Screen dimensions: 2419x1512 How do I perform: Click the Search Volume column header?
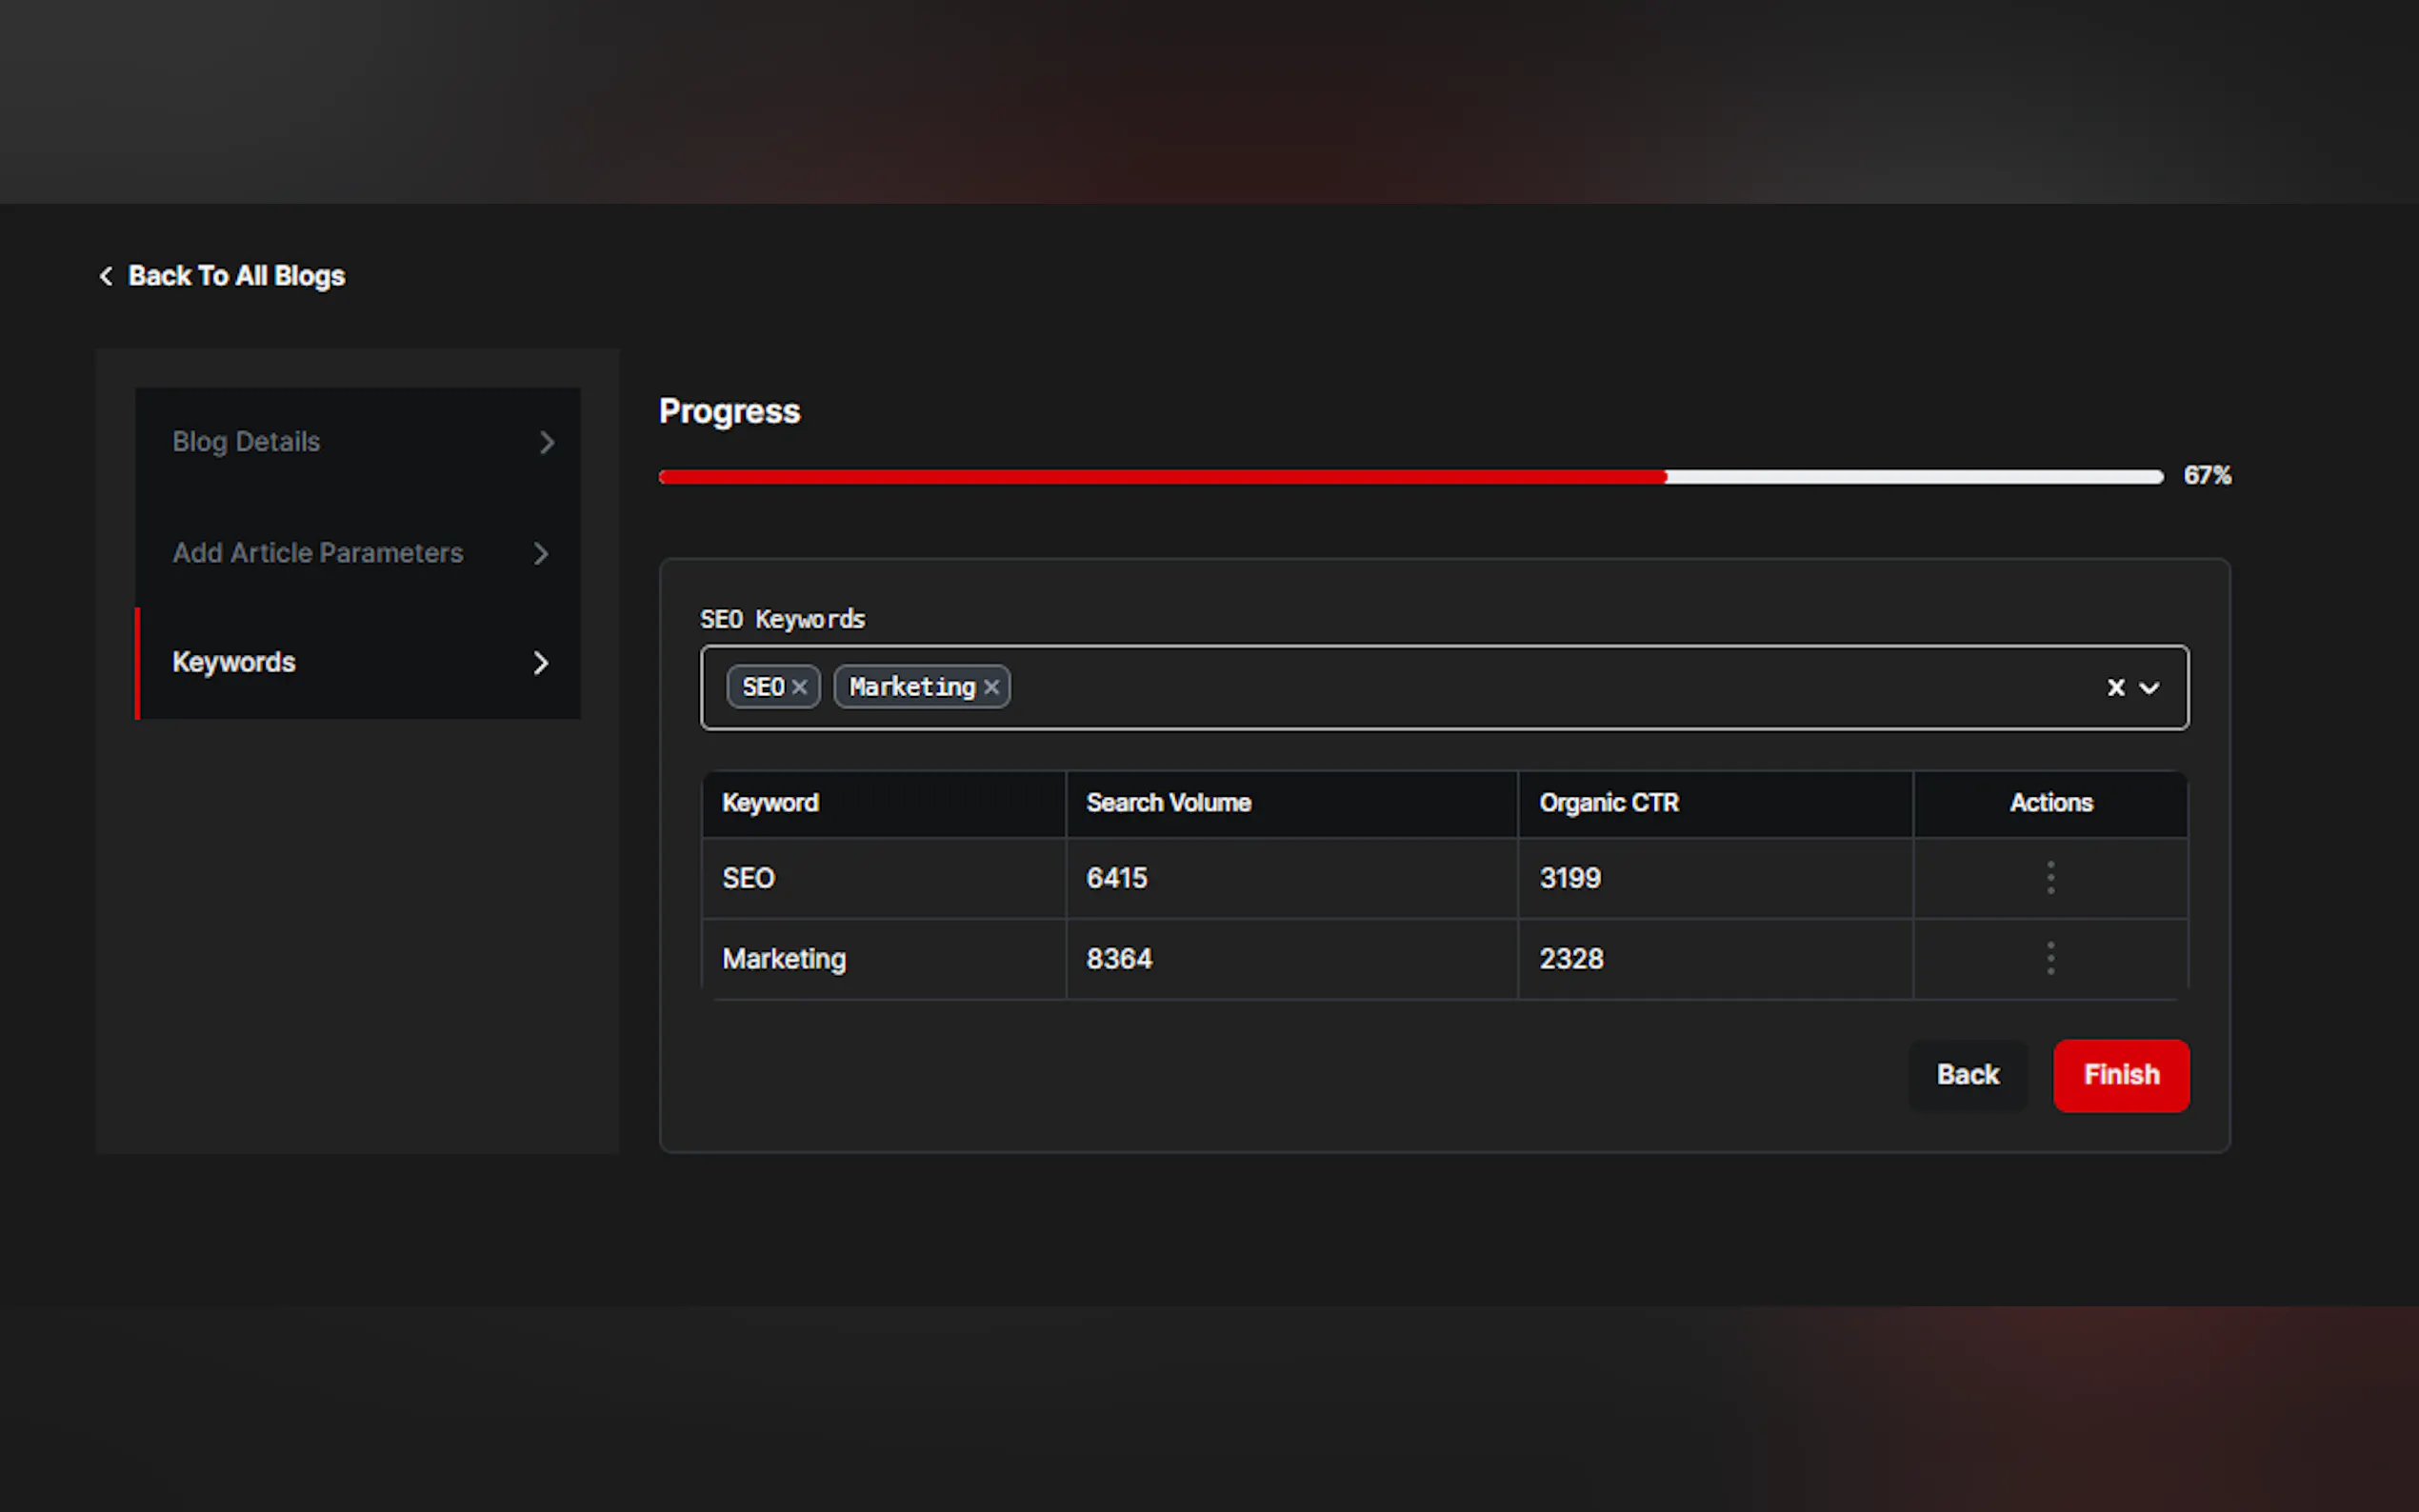coord(1168,803)
